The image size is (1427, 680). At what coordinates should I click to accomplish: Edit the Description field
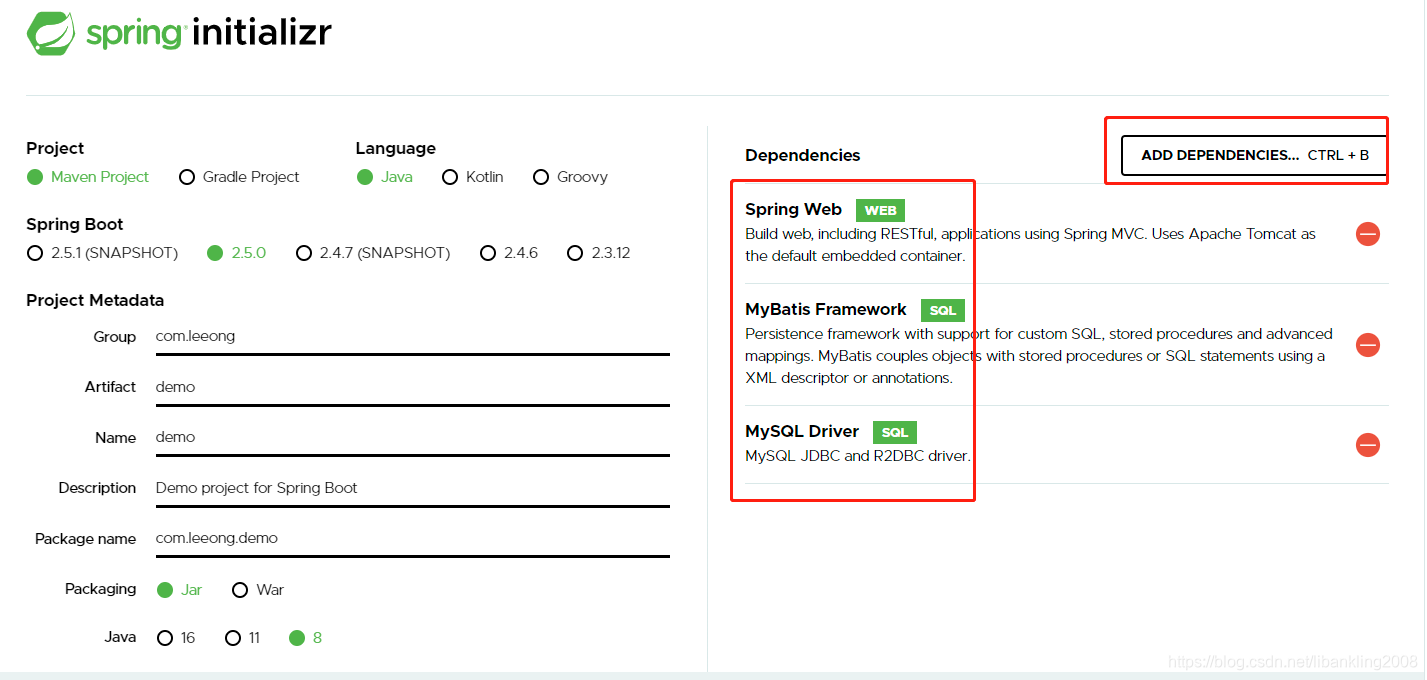(x=412, y=488)
